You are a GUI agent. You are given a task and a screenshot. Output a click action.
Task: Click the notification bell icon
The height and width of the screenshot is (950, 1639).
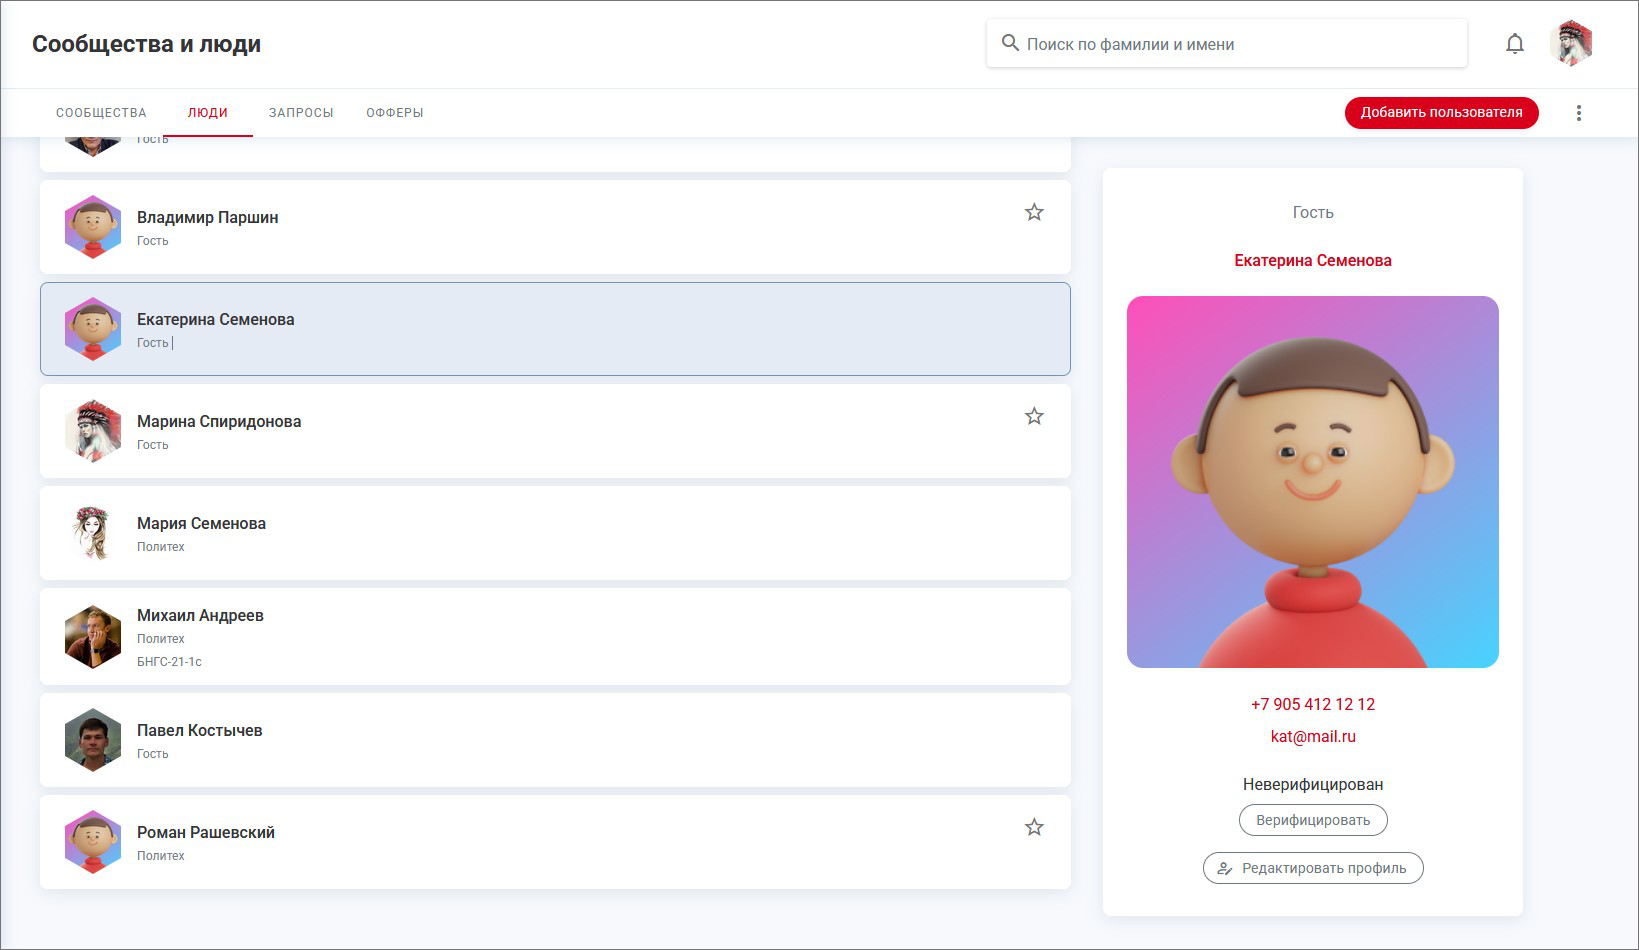point(1515,44)
